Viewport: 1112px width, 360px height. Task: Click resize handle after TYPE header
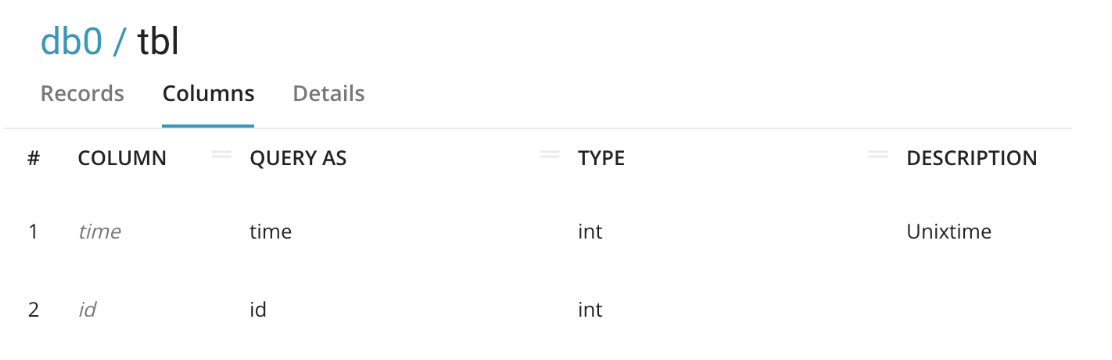pos(878,154)
